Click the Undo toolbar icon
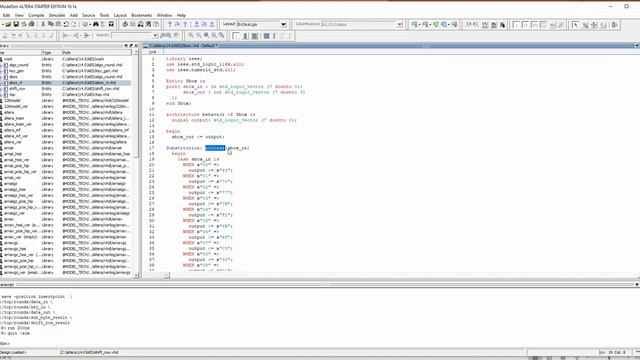This screenshot has width=640, height=360. [66, 24]
